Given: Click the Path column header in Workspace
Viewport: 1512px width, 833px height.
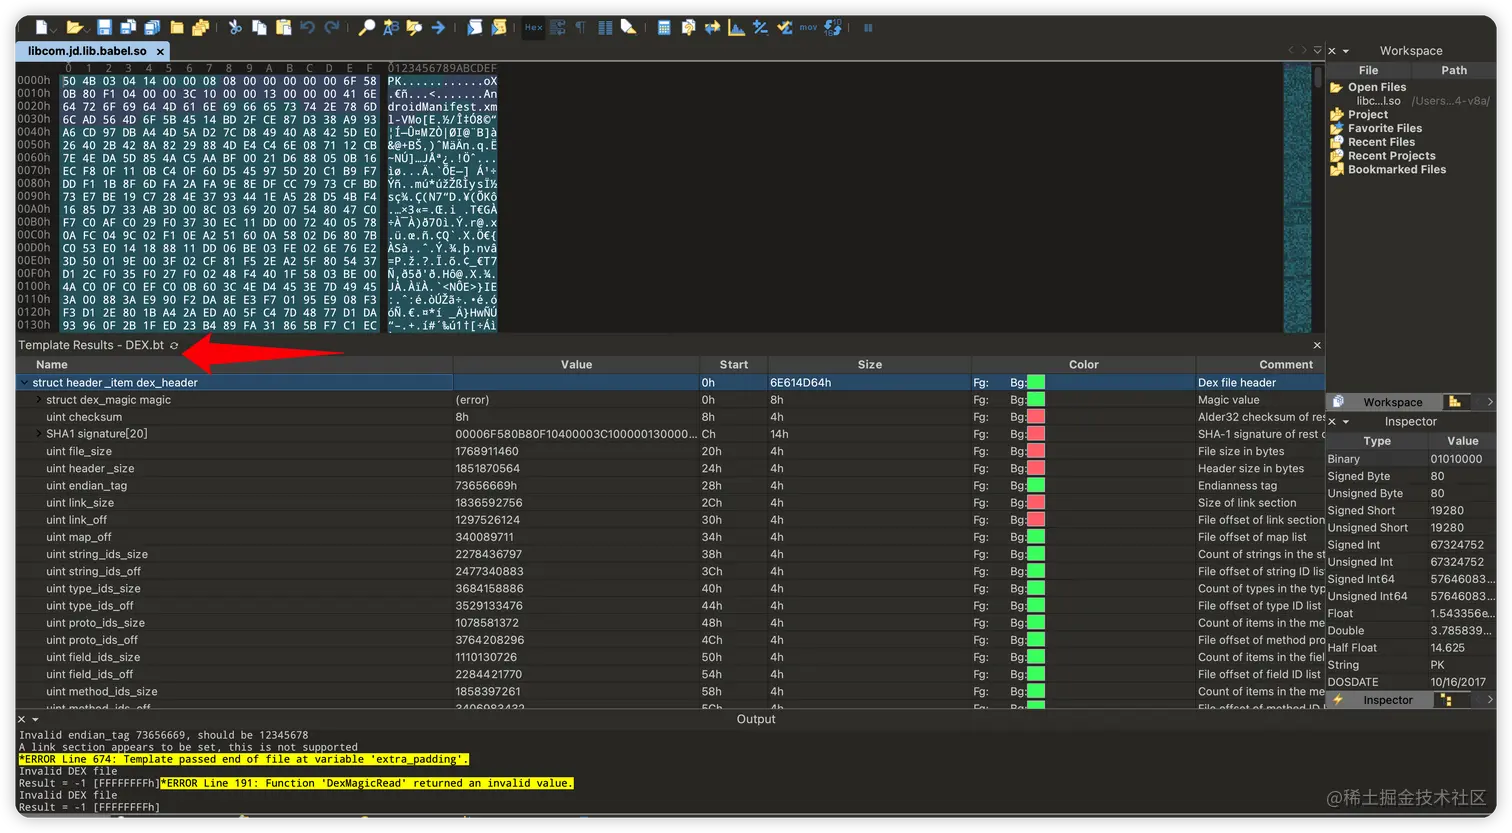Looking at the screenshot, I should [x=1454, y=71].
